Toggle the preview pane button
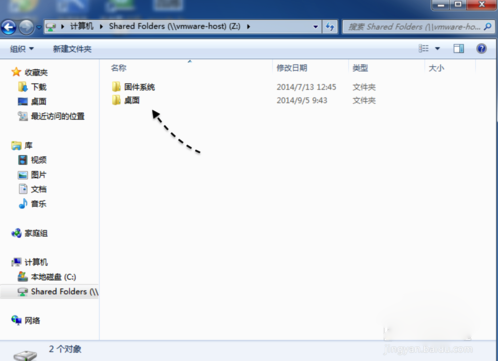The width and height of the screenshot is (498, 361). click(x=459, y=49)
